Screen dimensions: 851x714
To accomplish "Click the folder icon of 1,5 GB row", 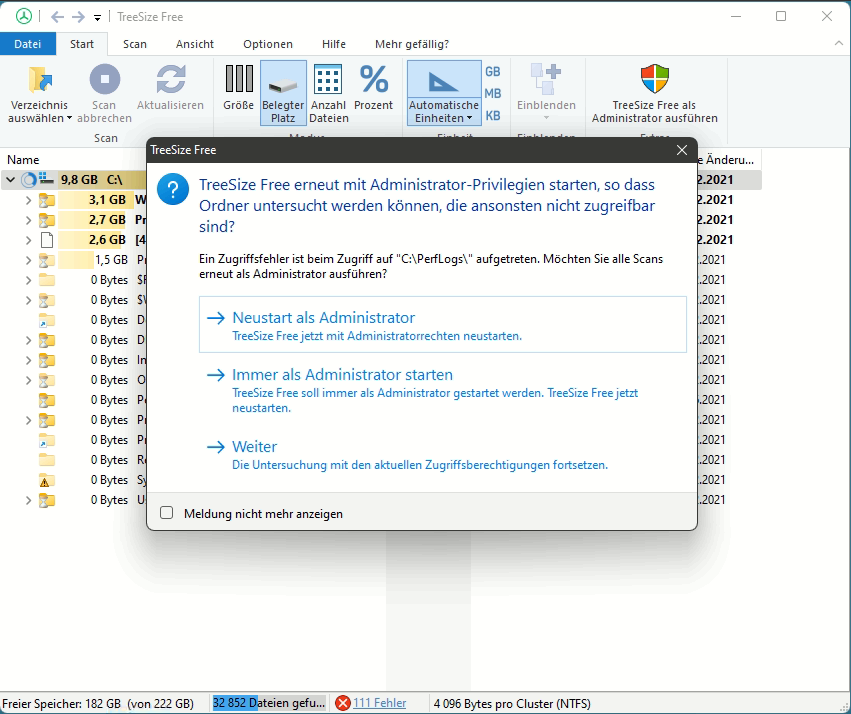I will 47,260.
